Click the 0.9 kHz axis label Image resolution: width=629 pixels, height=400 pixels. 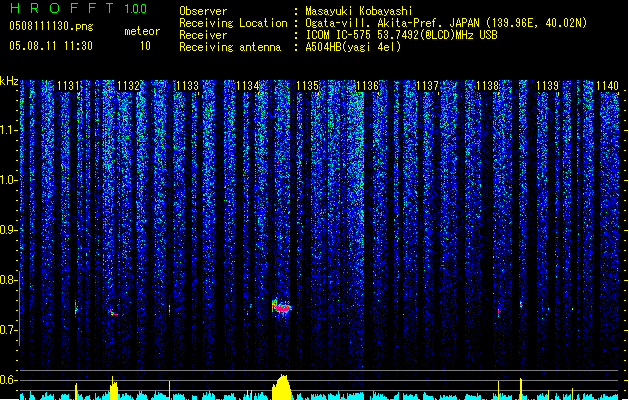[8, 230]
